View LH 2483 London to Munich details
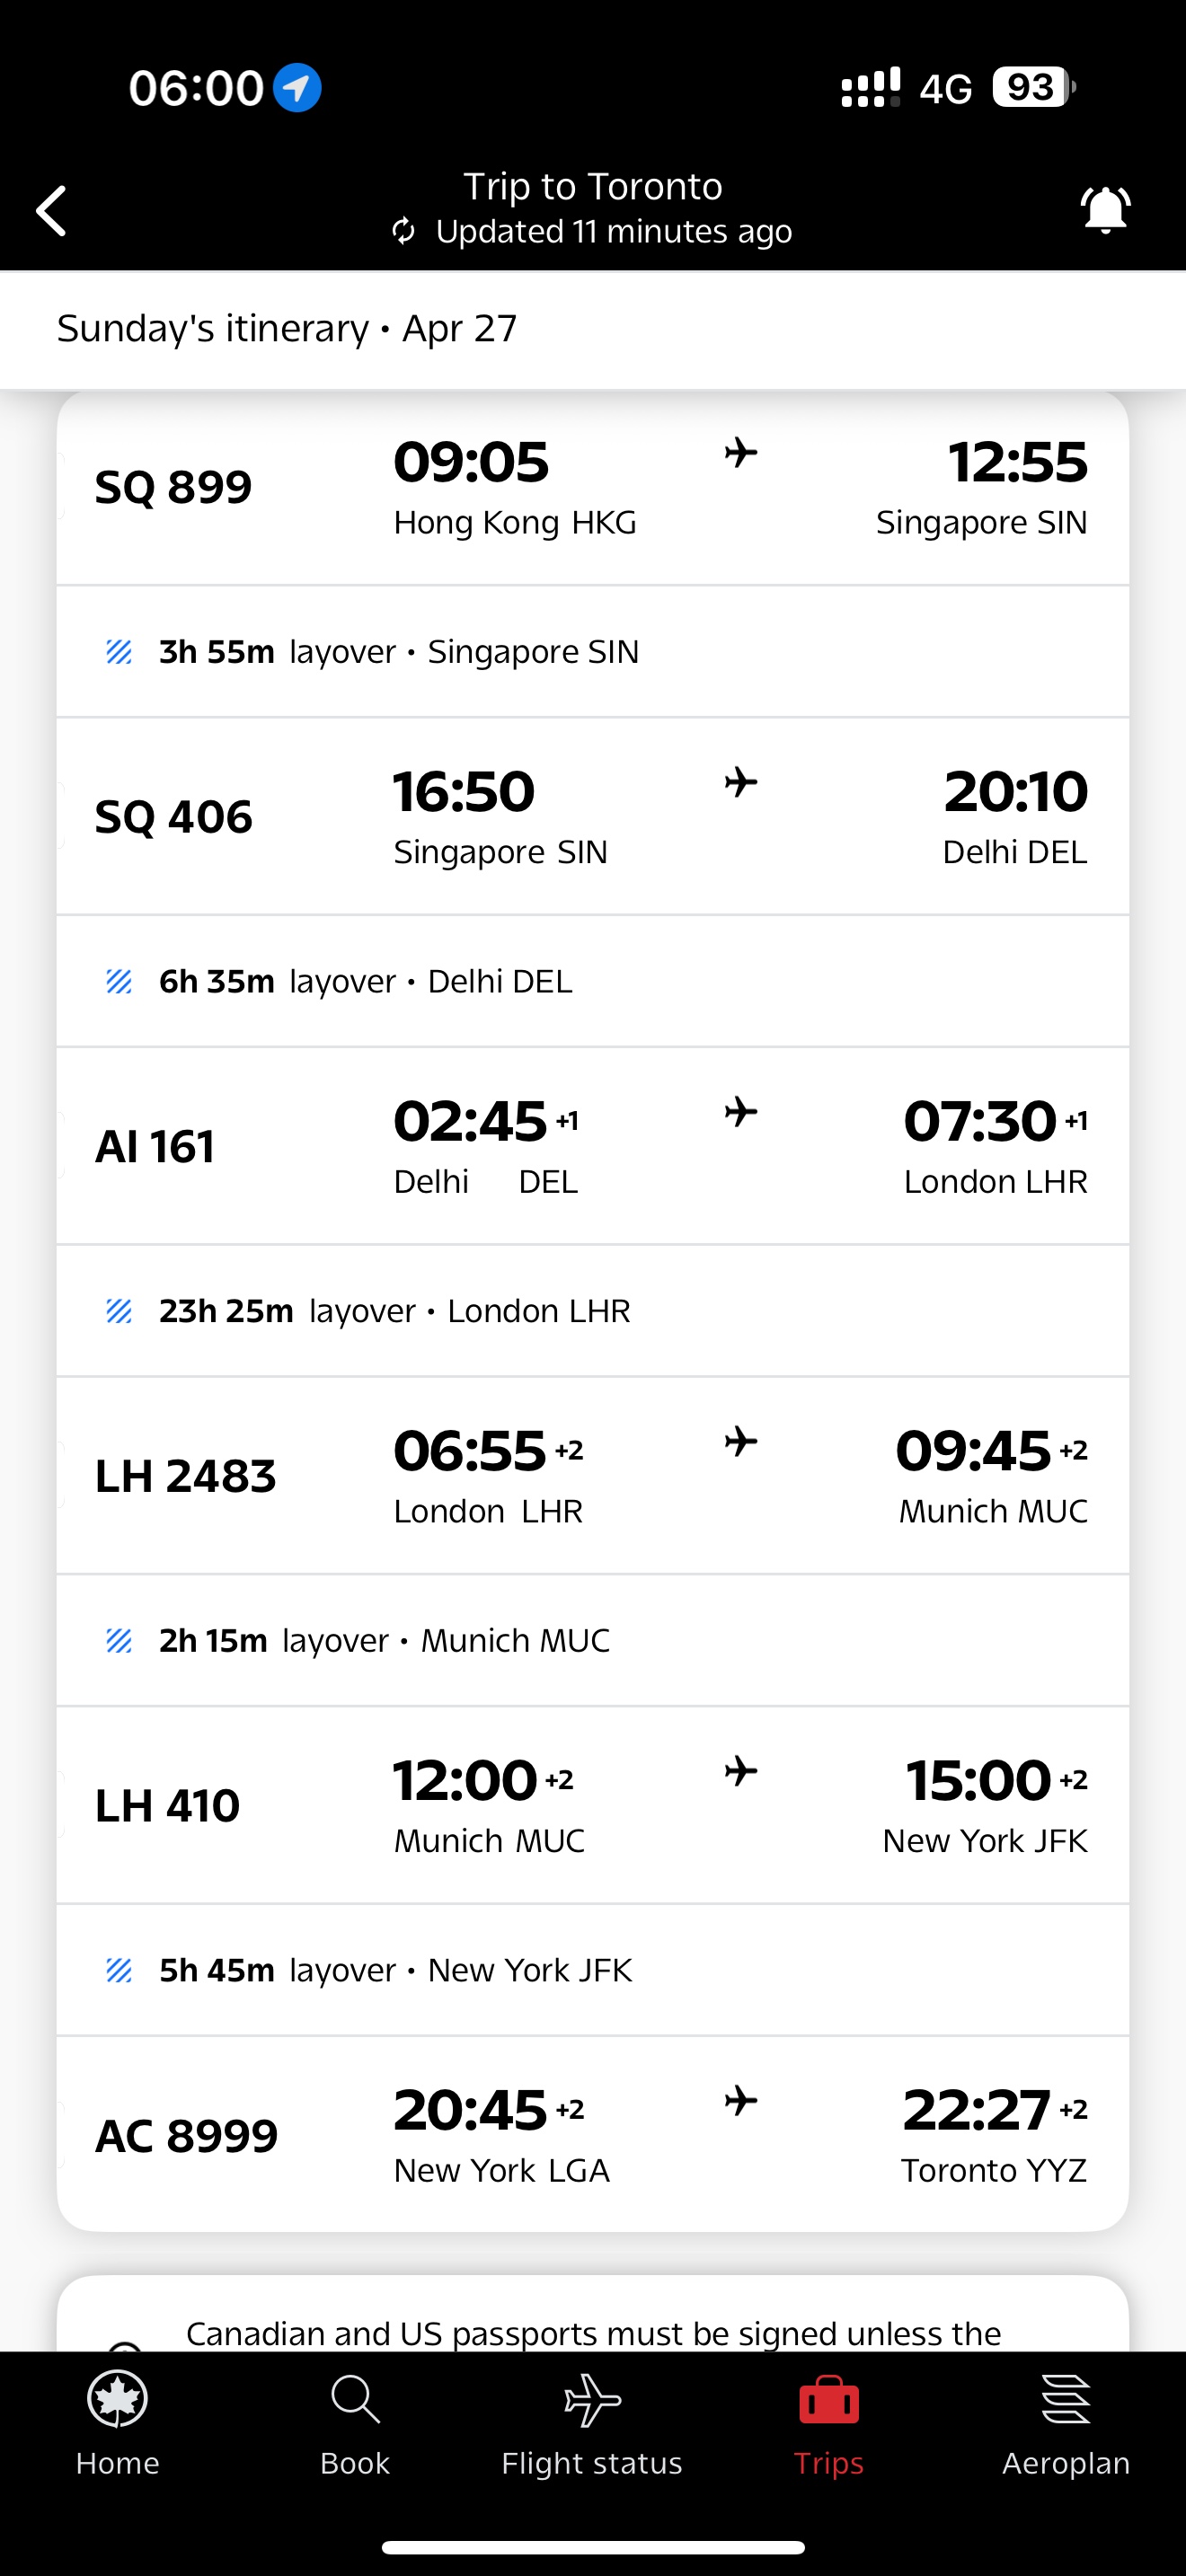This screenshot has height=2576, width=1186. click(x=593, y=1476)
